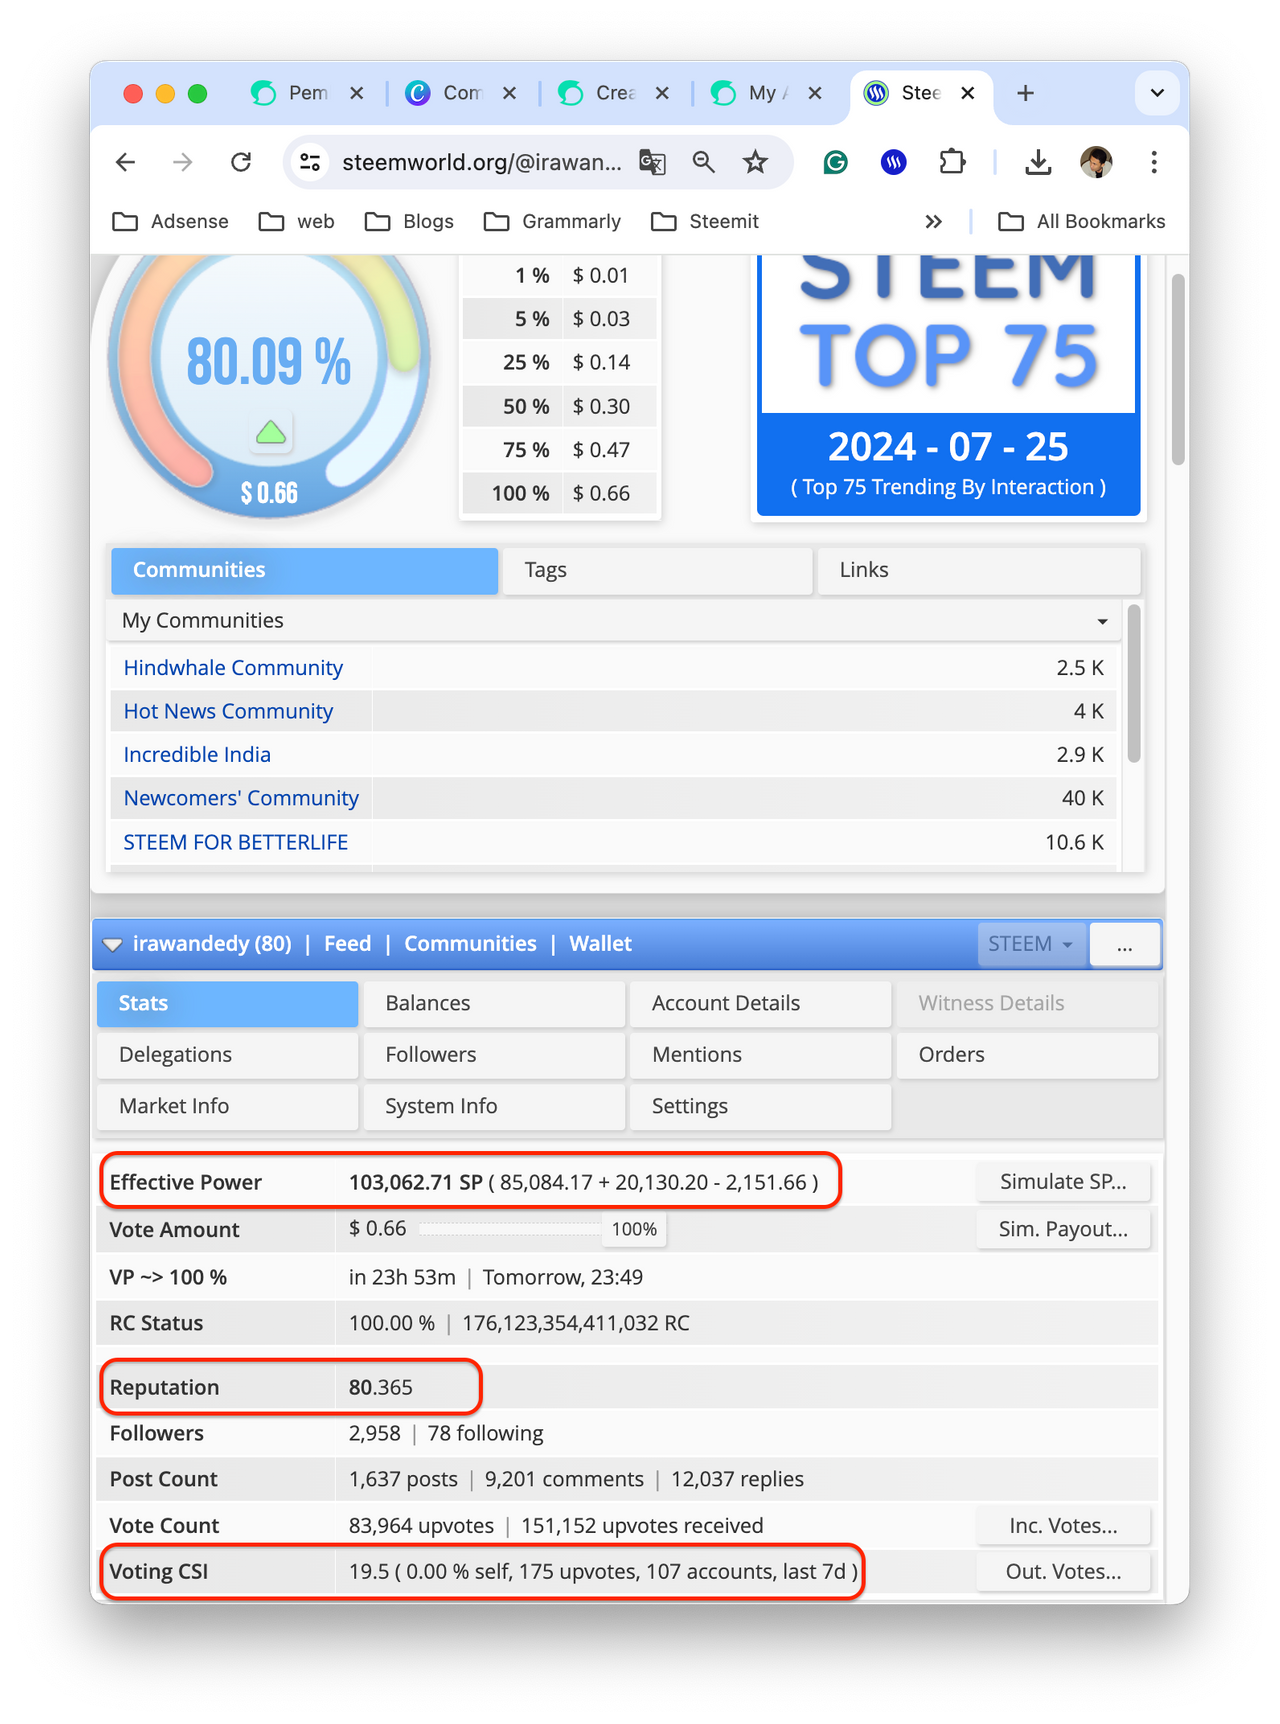1280x1724 pixels.
Task: Open the Adsense bookmark folder
Action: (x=170, y=221)
